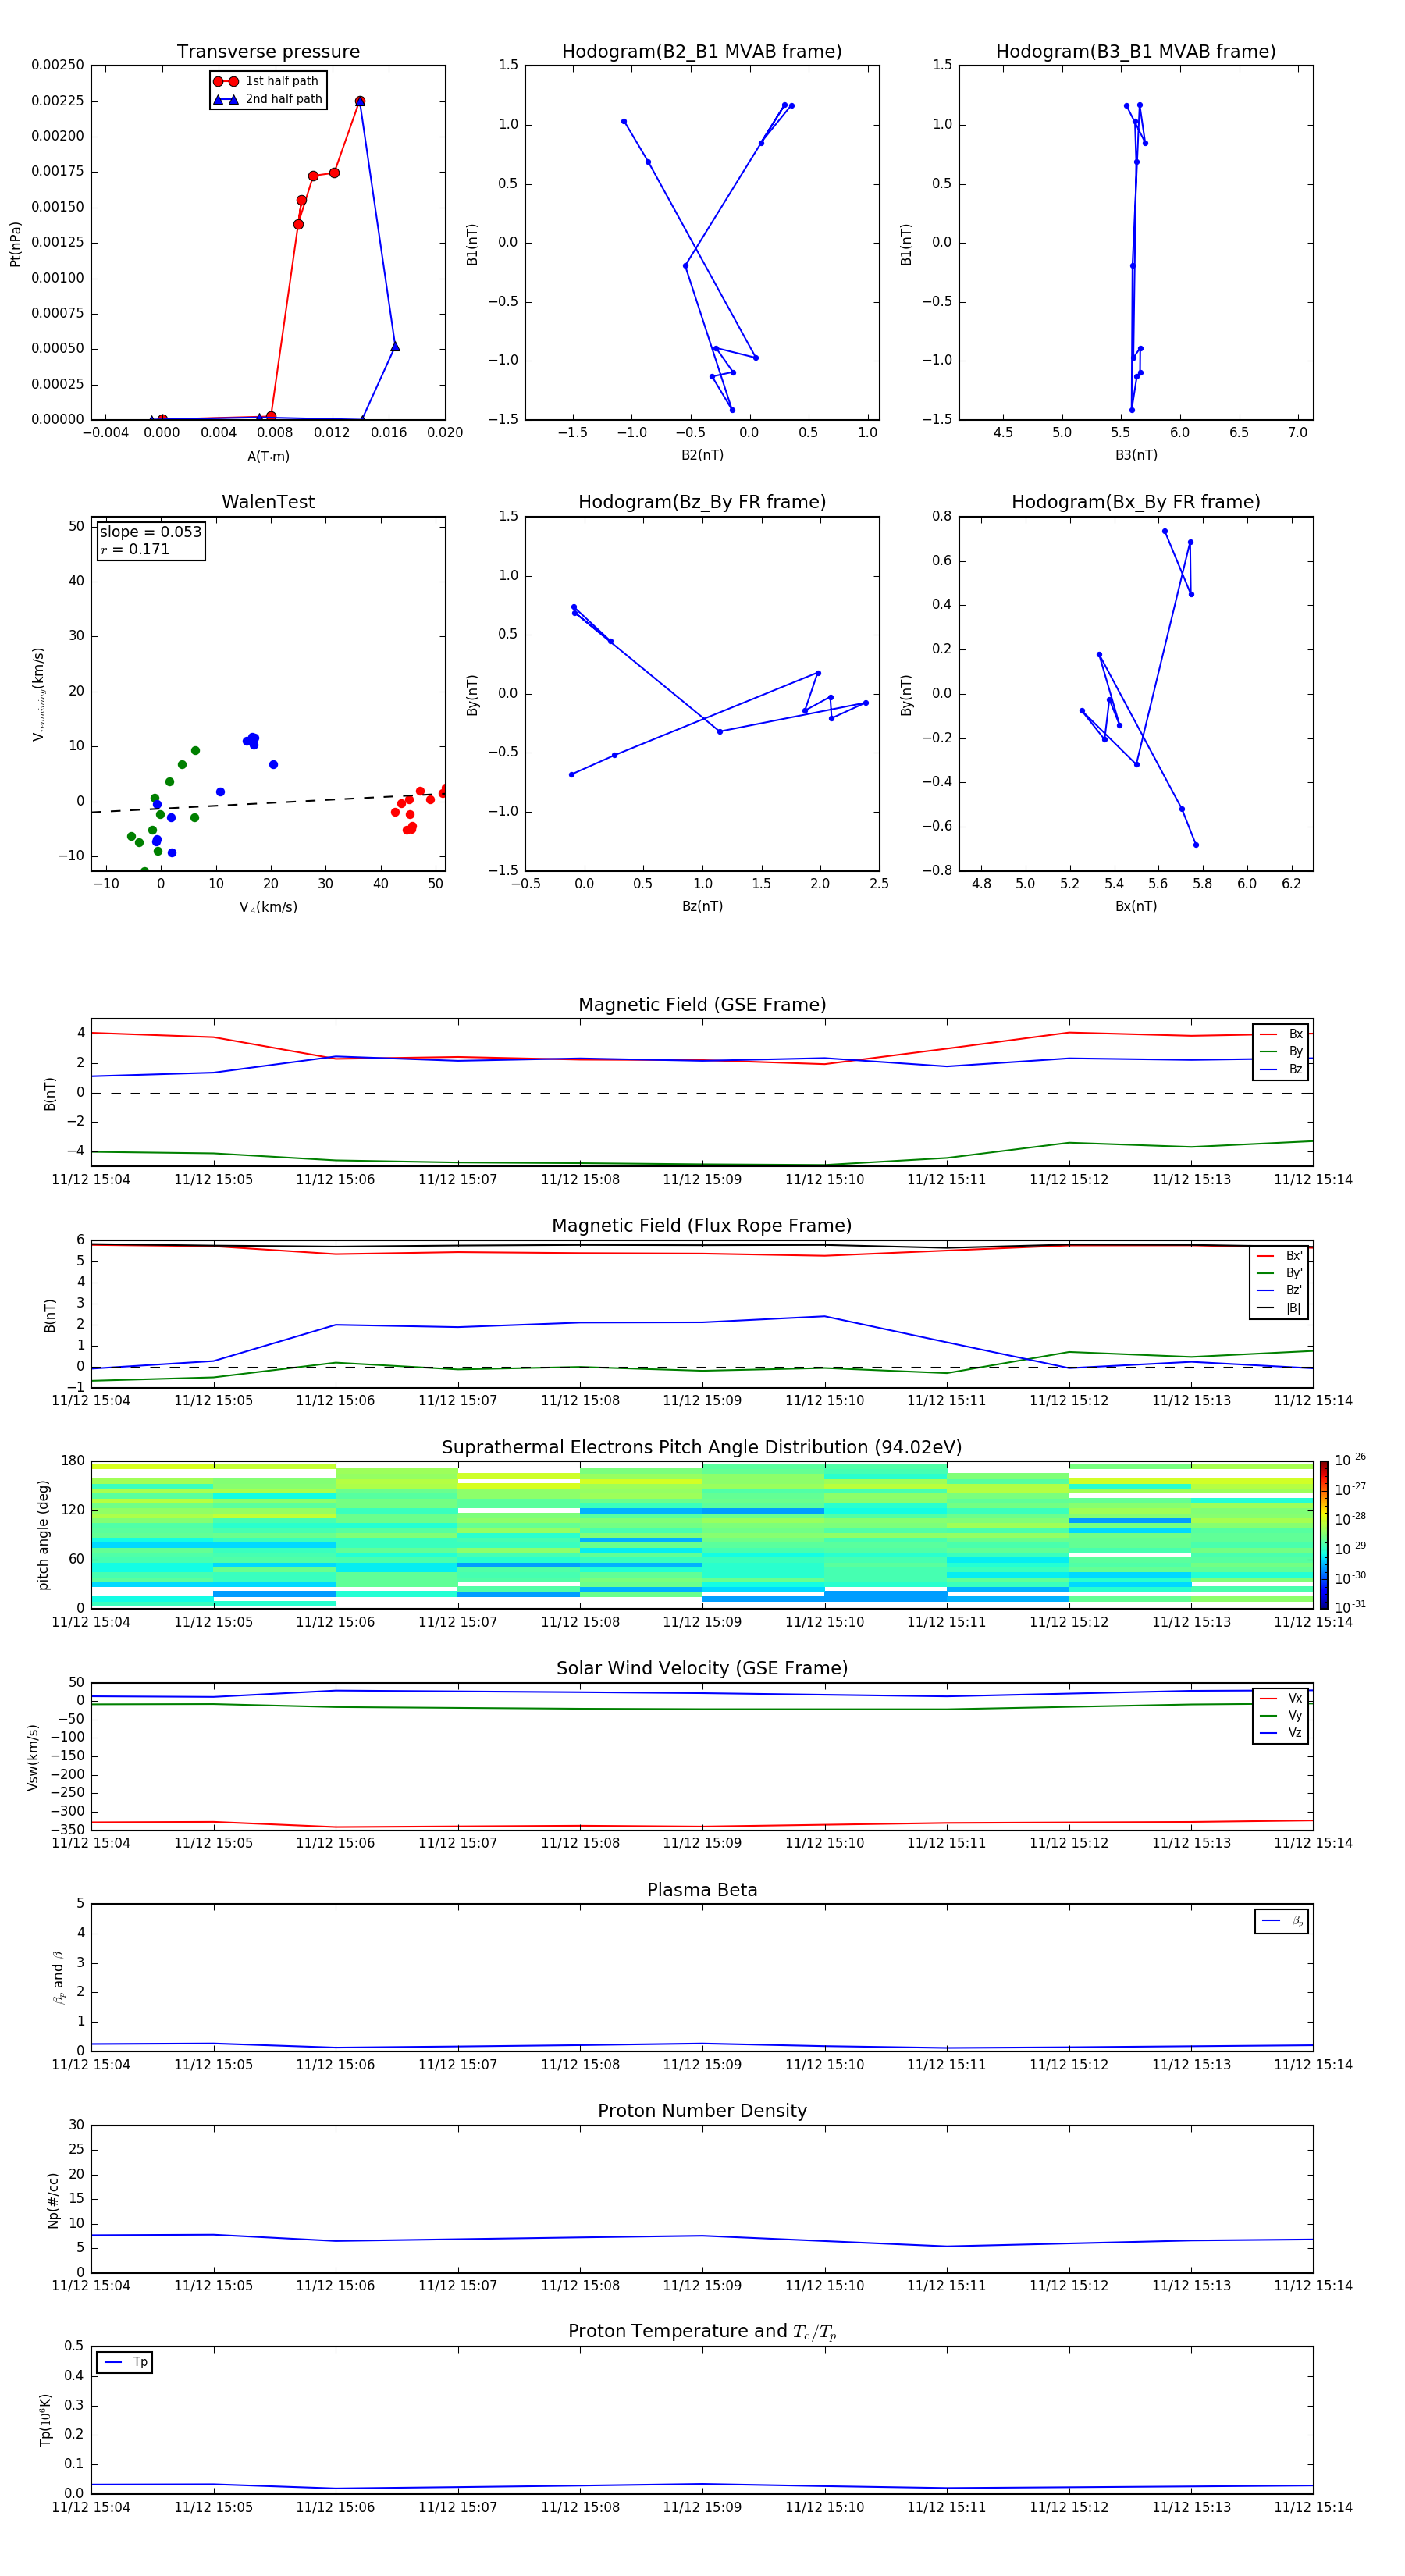Click the pitch angle color scale bar

(1323, 1535)
